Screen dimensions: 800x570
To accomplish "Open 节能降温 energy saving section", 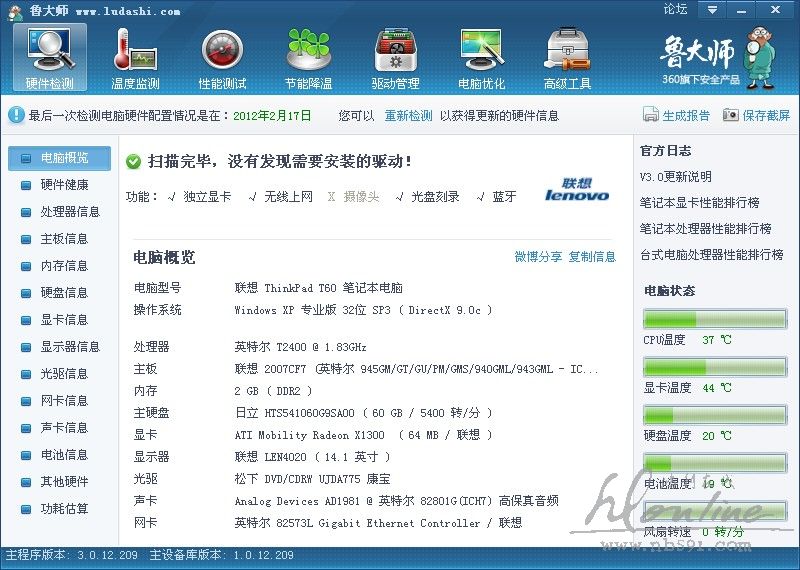I will 308,58.
